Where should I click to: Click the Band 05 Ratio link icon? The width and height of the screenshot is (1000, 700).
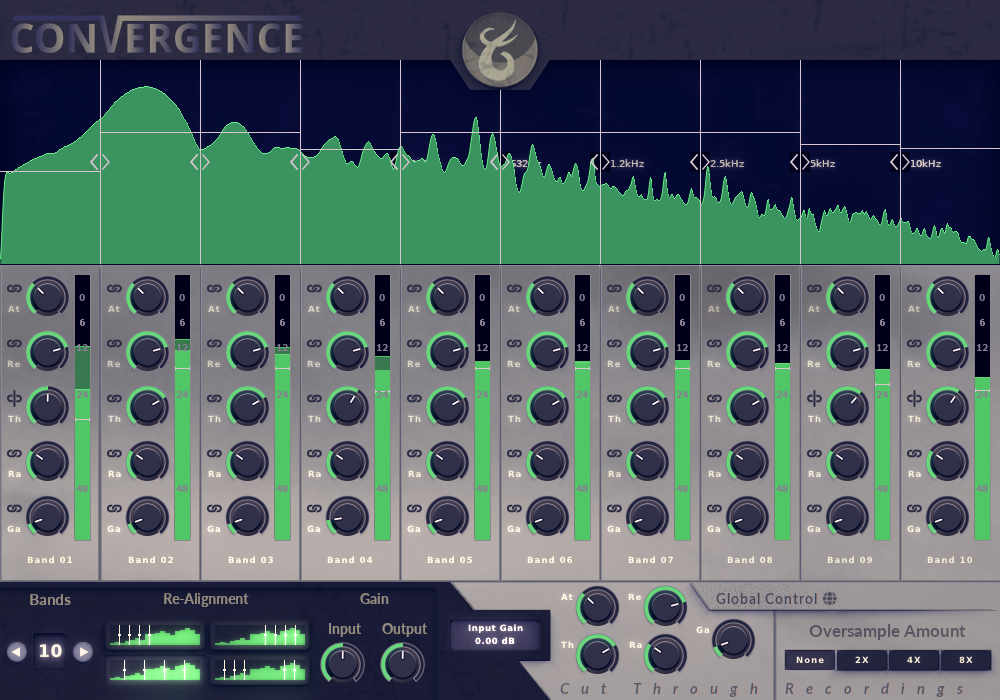[414, 454]
